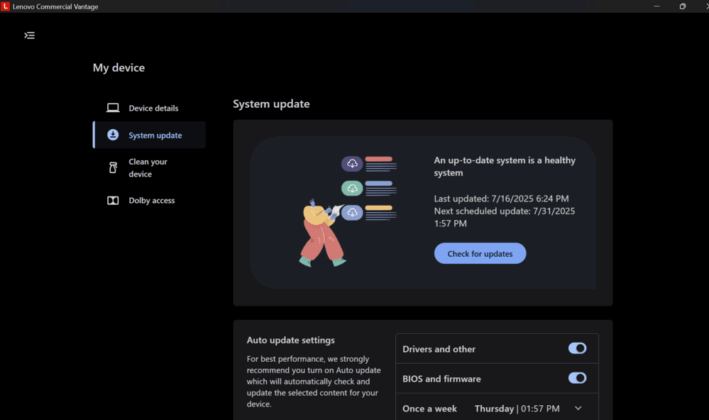
Task: Click the Check for updates button
Action: pos(480,254)
